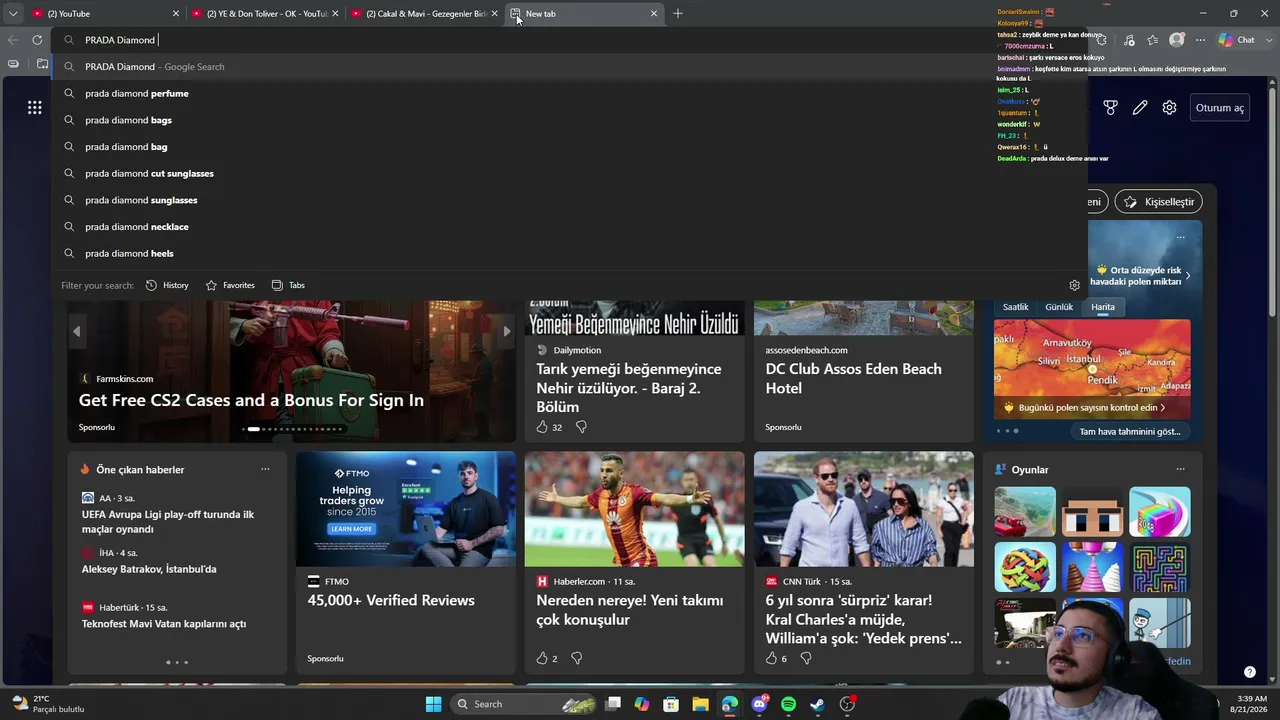This screenshot has width=1280, height=720.
Task: Go to next carousel slide arrow
Action: click(506, 331)
